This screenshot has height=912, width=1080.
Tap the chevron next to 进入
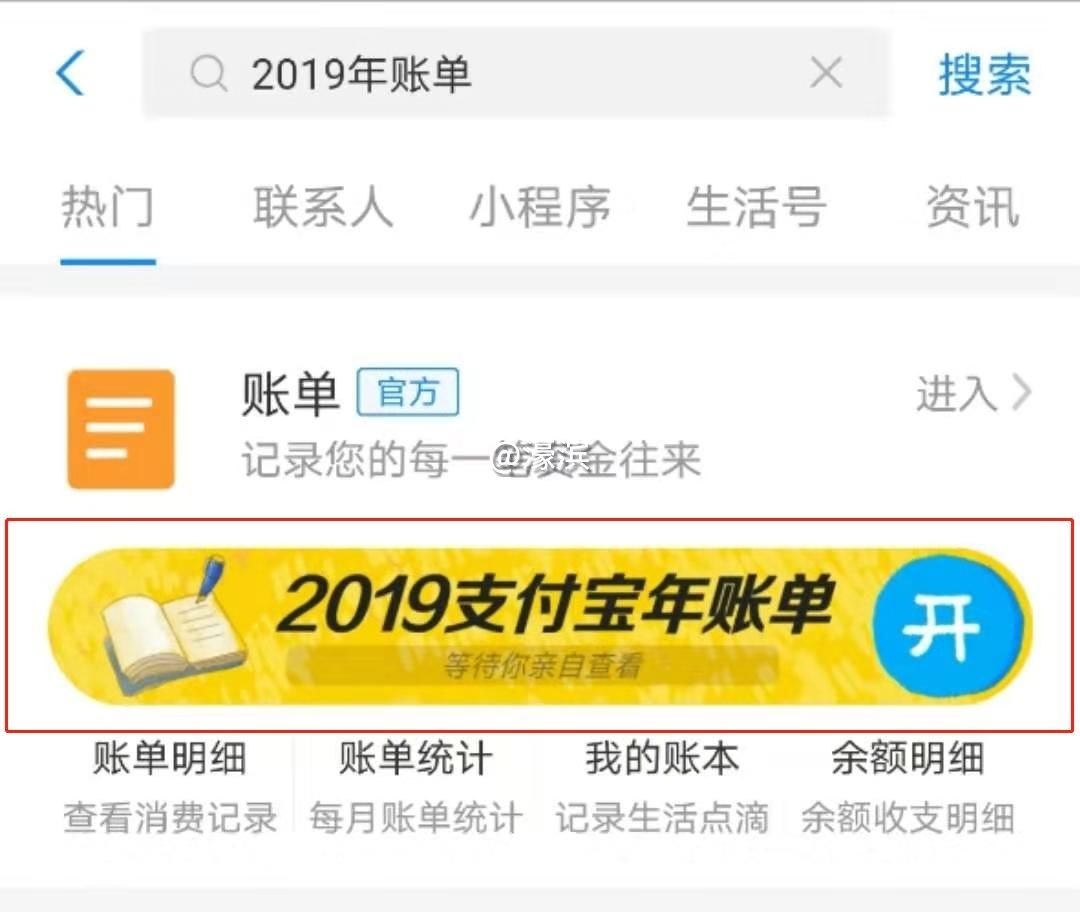pos(1021,393)
